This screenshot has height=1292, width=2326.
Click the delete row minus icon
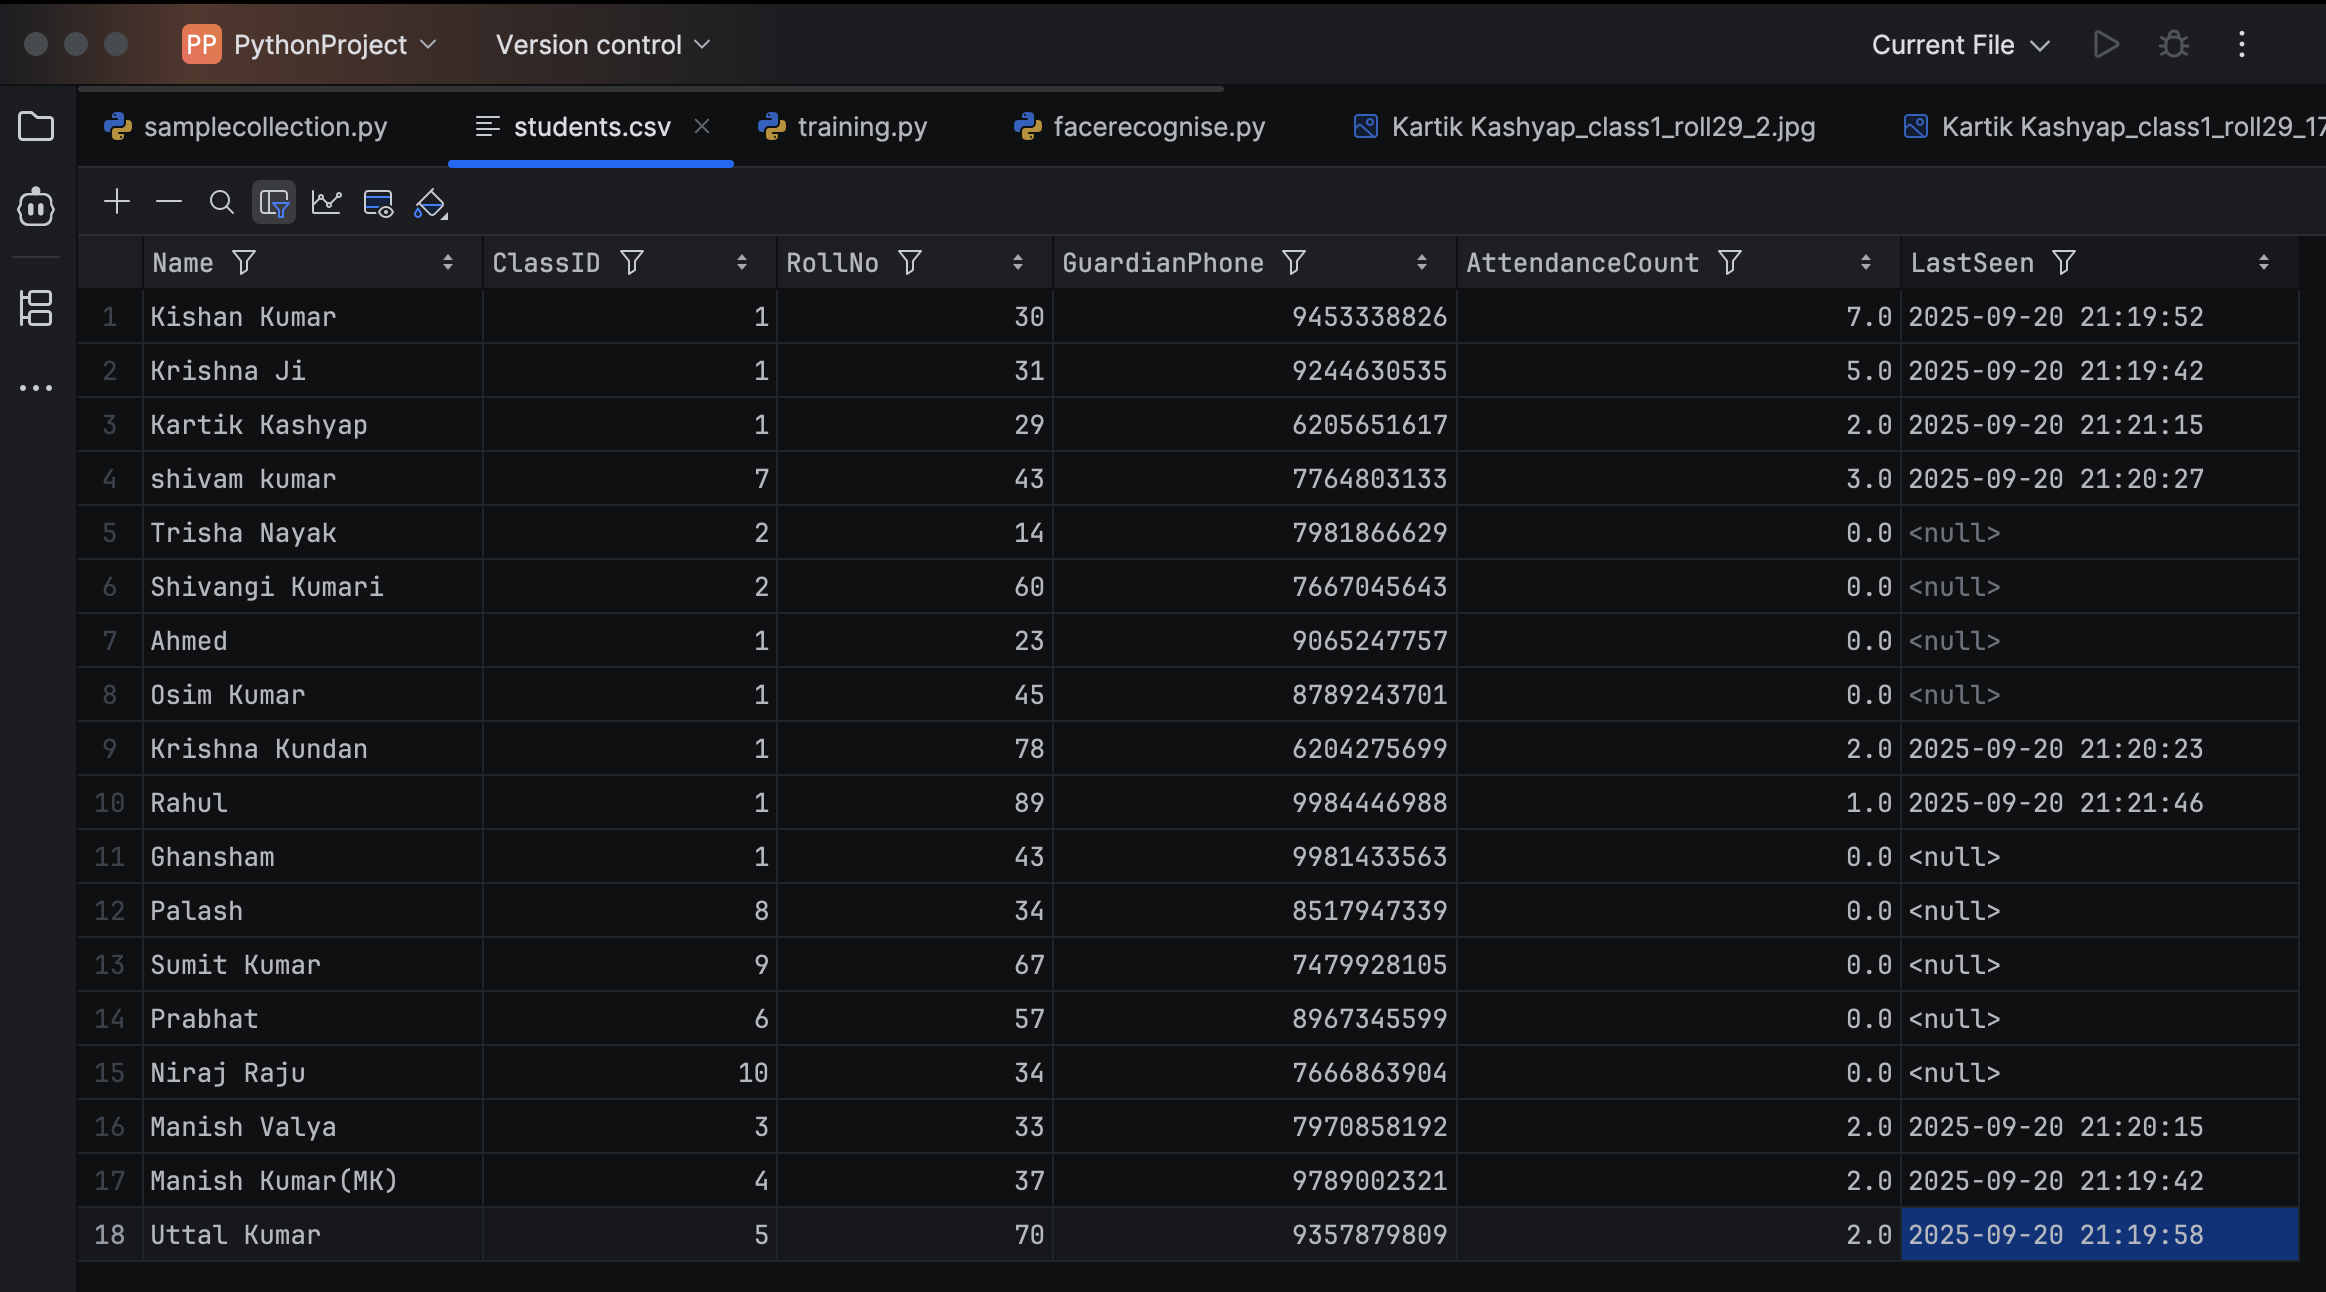(x=169, y=203)
